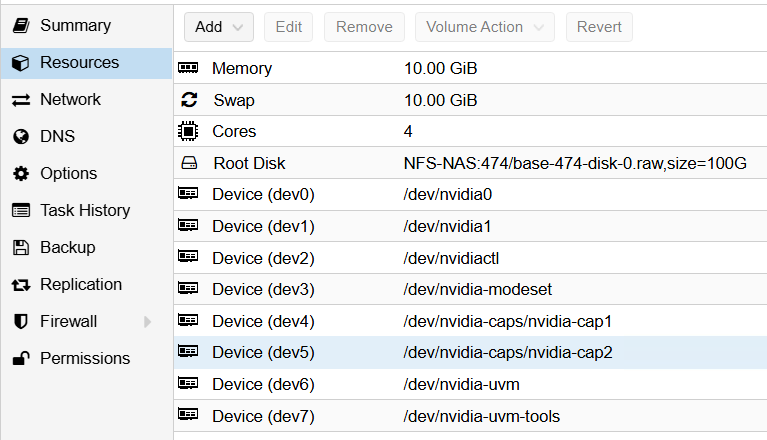Click the DNS globe icon
The image size is (767, 440).
20,136
